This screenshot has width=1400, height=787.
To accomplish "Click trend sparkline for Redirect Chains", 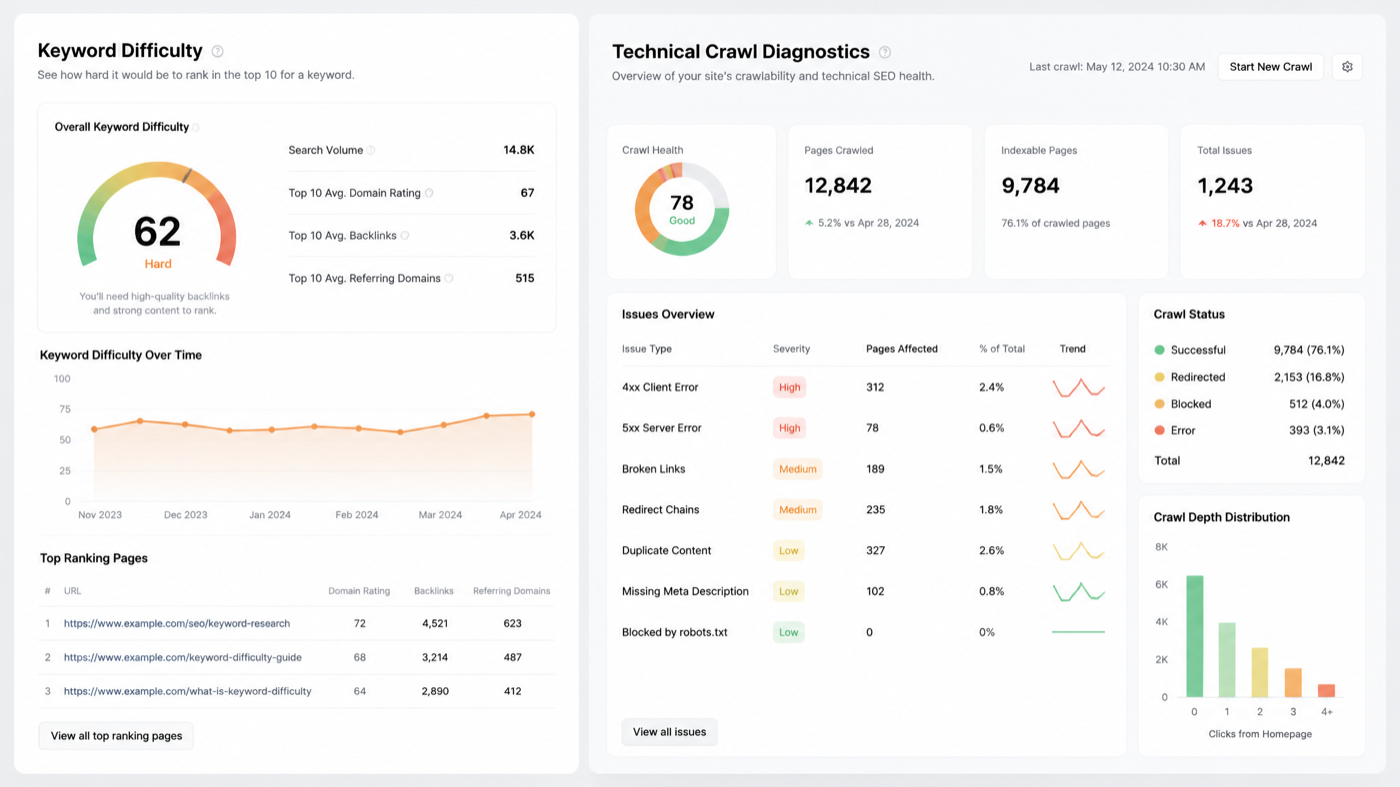I will click(x=1078, y=510).
